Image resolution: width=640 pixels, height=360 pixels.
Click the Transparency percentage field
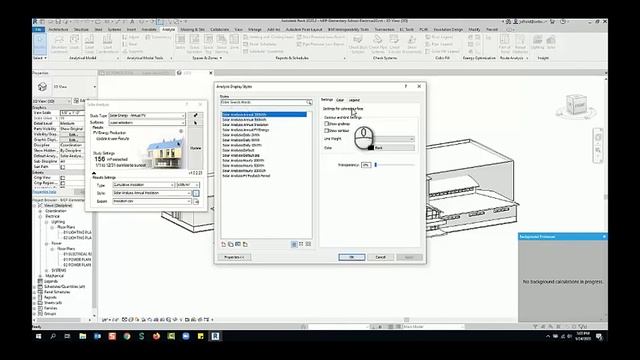[x=366, y=165]
